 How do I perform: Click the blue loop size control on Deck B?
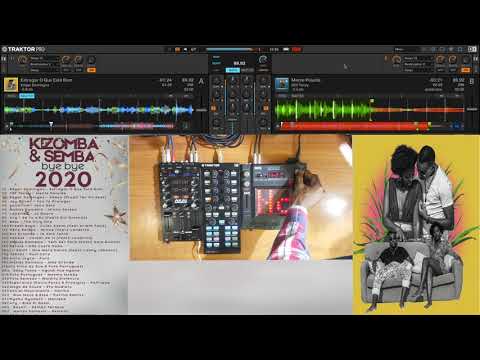tap(458, 126)
